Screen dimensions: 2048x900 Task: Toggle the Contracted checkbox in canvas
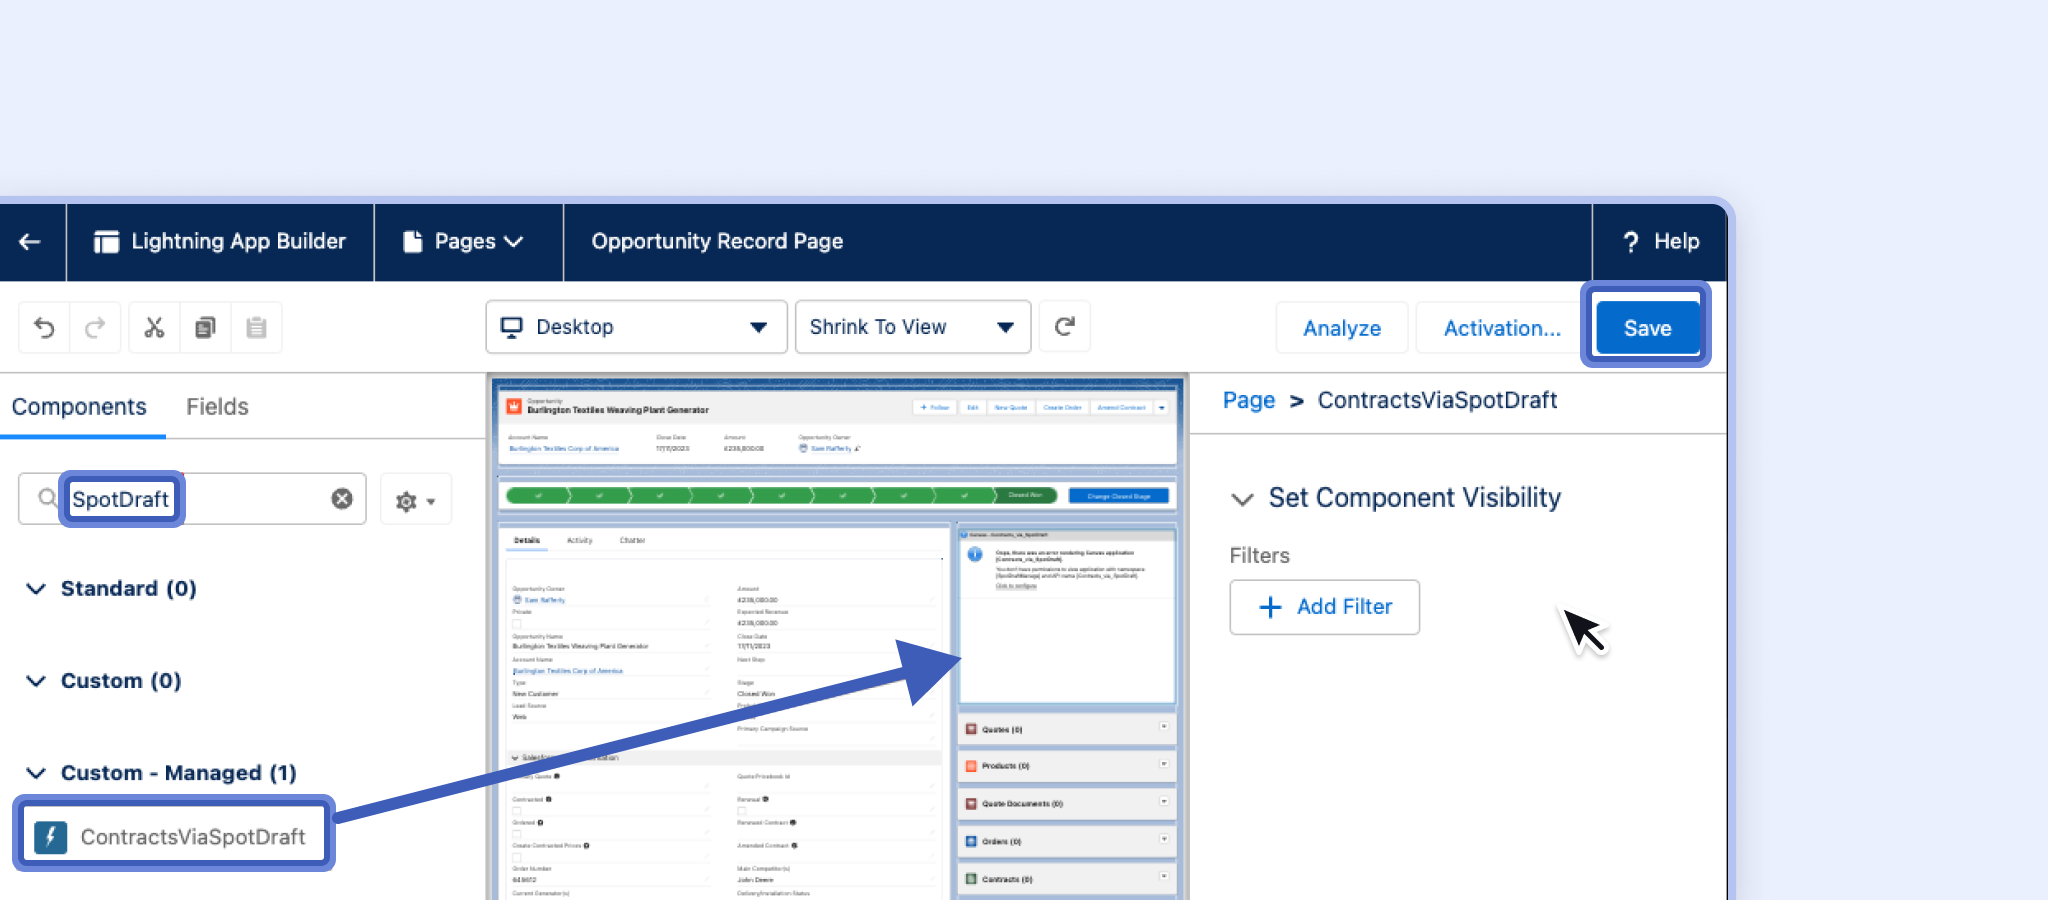517,811
